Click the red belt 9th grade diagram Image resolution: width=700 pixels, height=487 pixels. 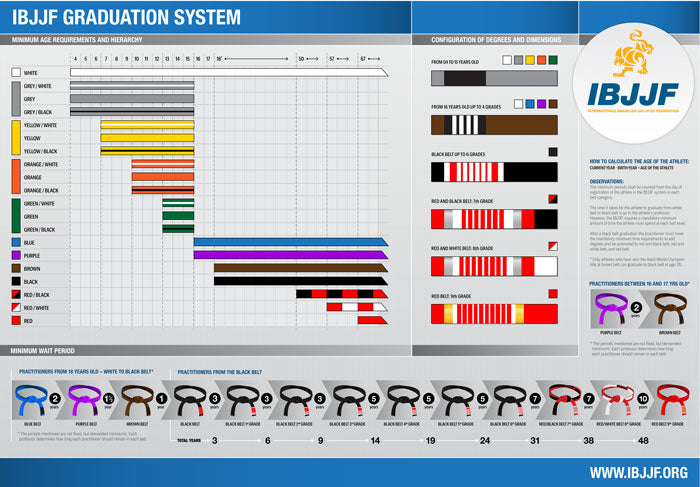point(494,314)
